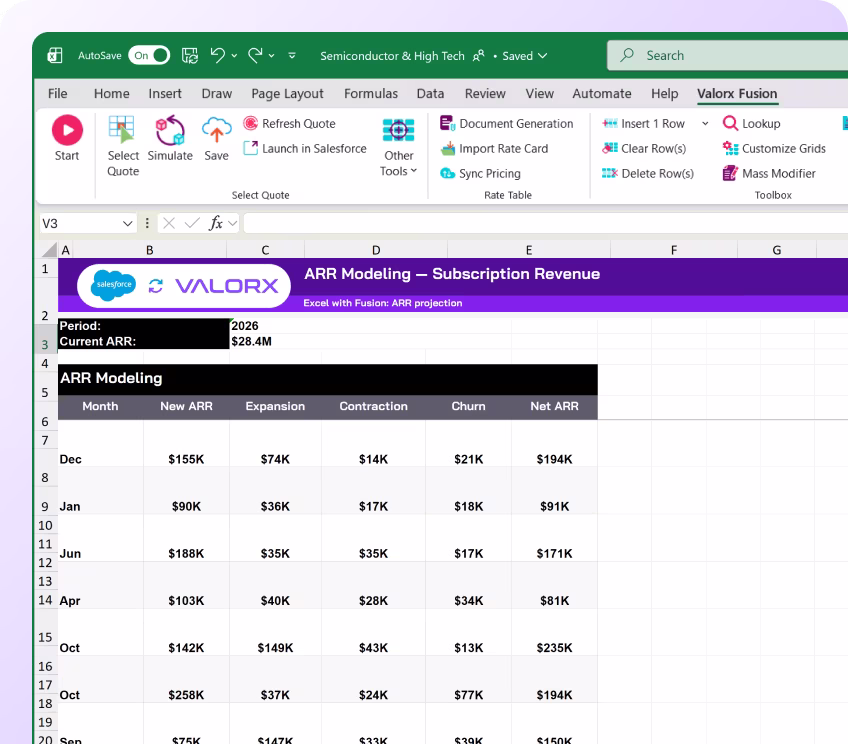Click the Current ARR value $28.4M
Image resolution: width=848 pixels, height=744 pixels.
tap(251, 341)
